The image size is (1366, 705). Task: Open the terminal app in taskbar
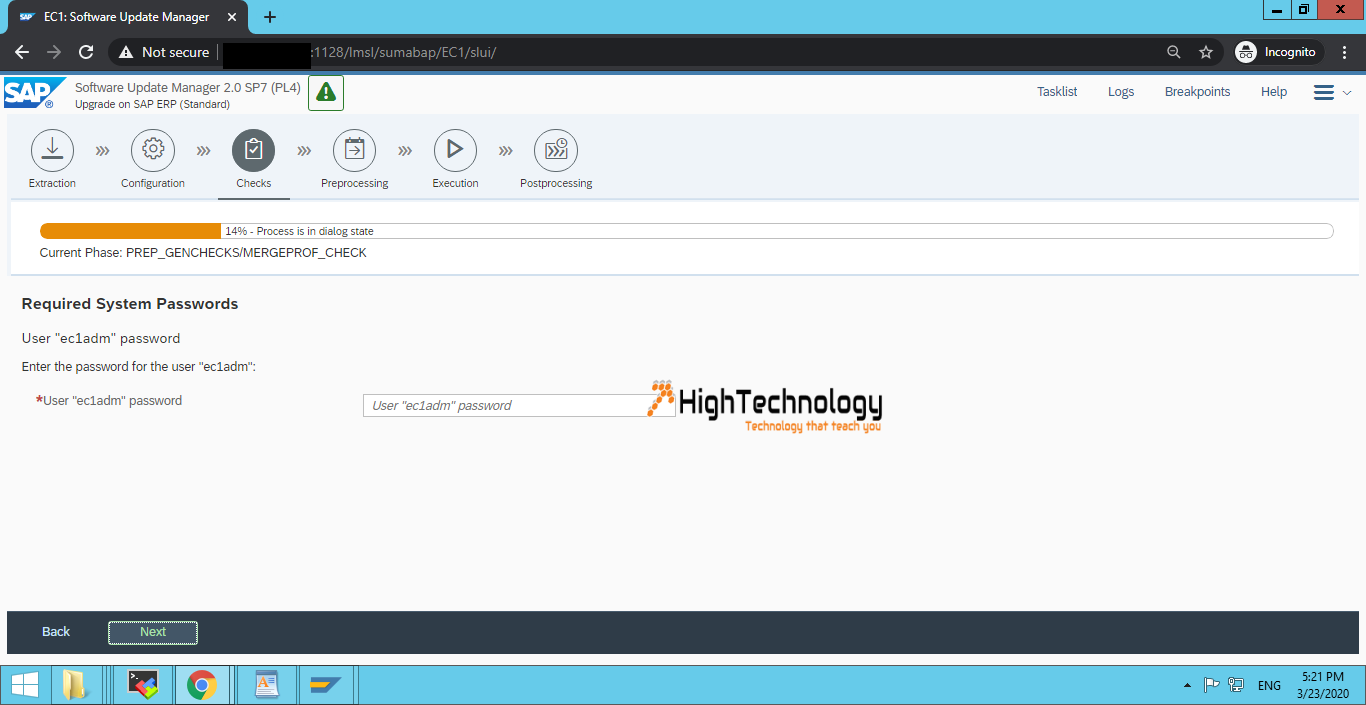pyautogui.click(x=144, y=685)
